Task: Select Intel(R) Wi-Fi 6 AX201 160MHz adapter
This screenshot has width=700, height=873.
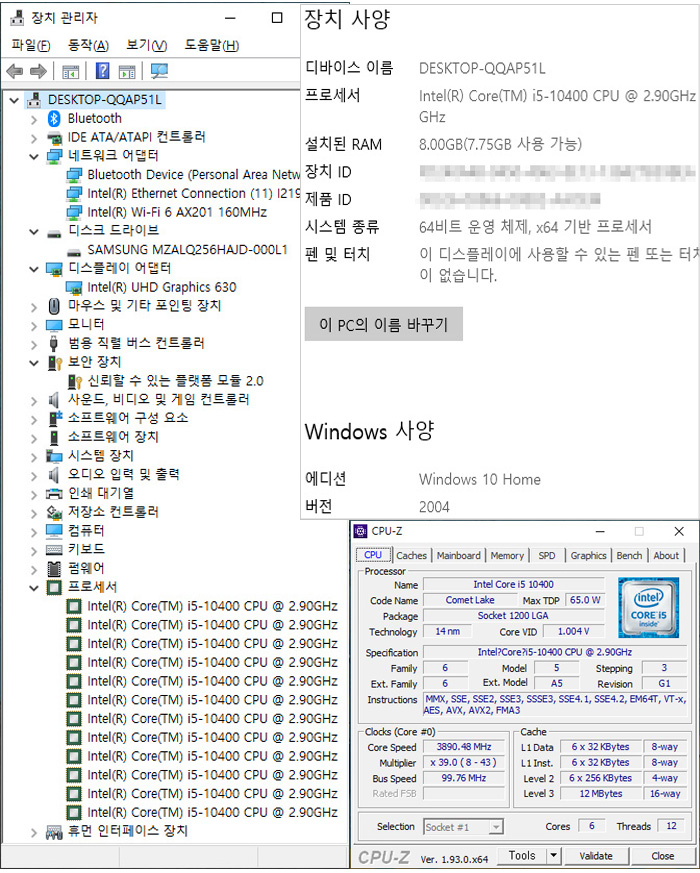Action: click(x=177, y=212)
